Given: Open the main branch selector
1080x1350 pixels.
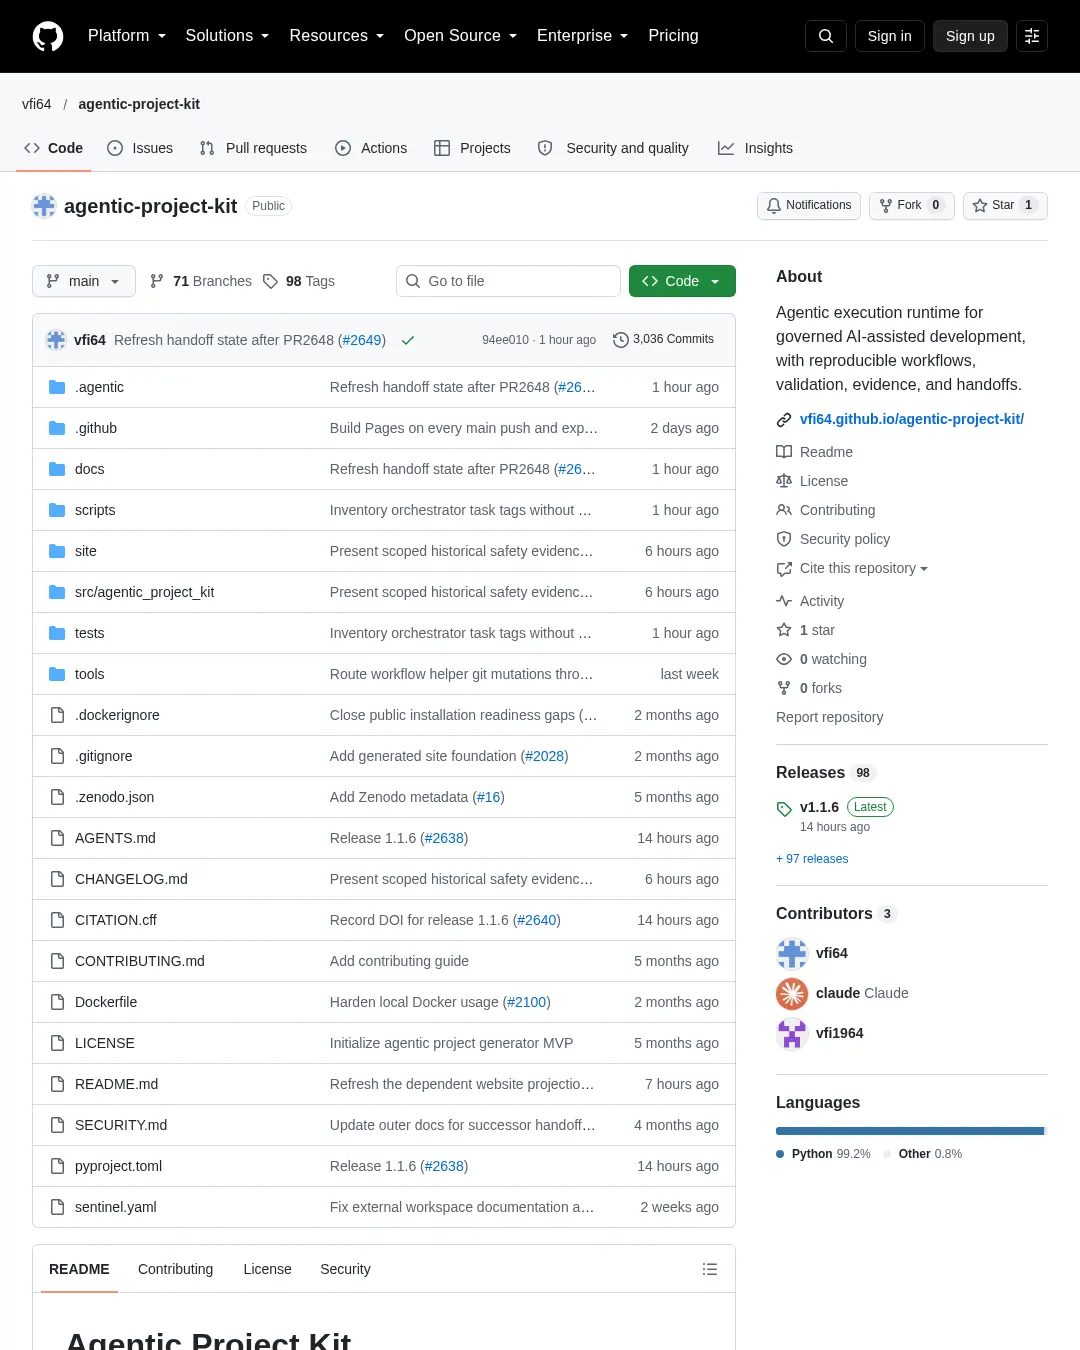Looking at the screenshot, I should coord(83,281).
